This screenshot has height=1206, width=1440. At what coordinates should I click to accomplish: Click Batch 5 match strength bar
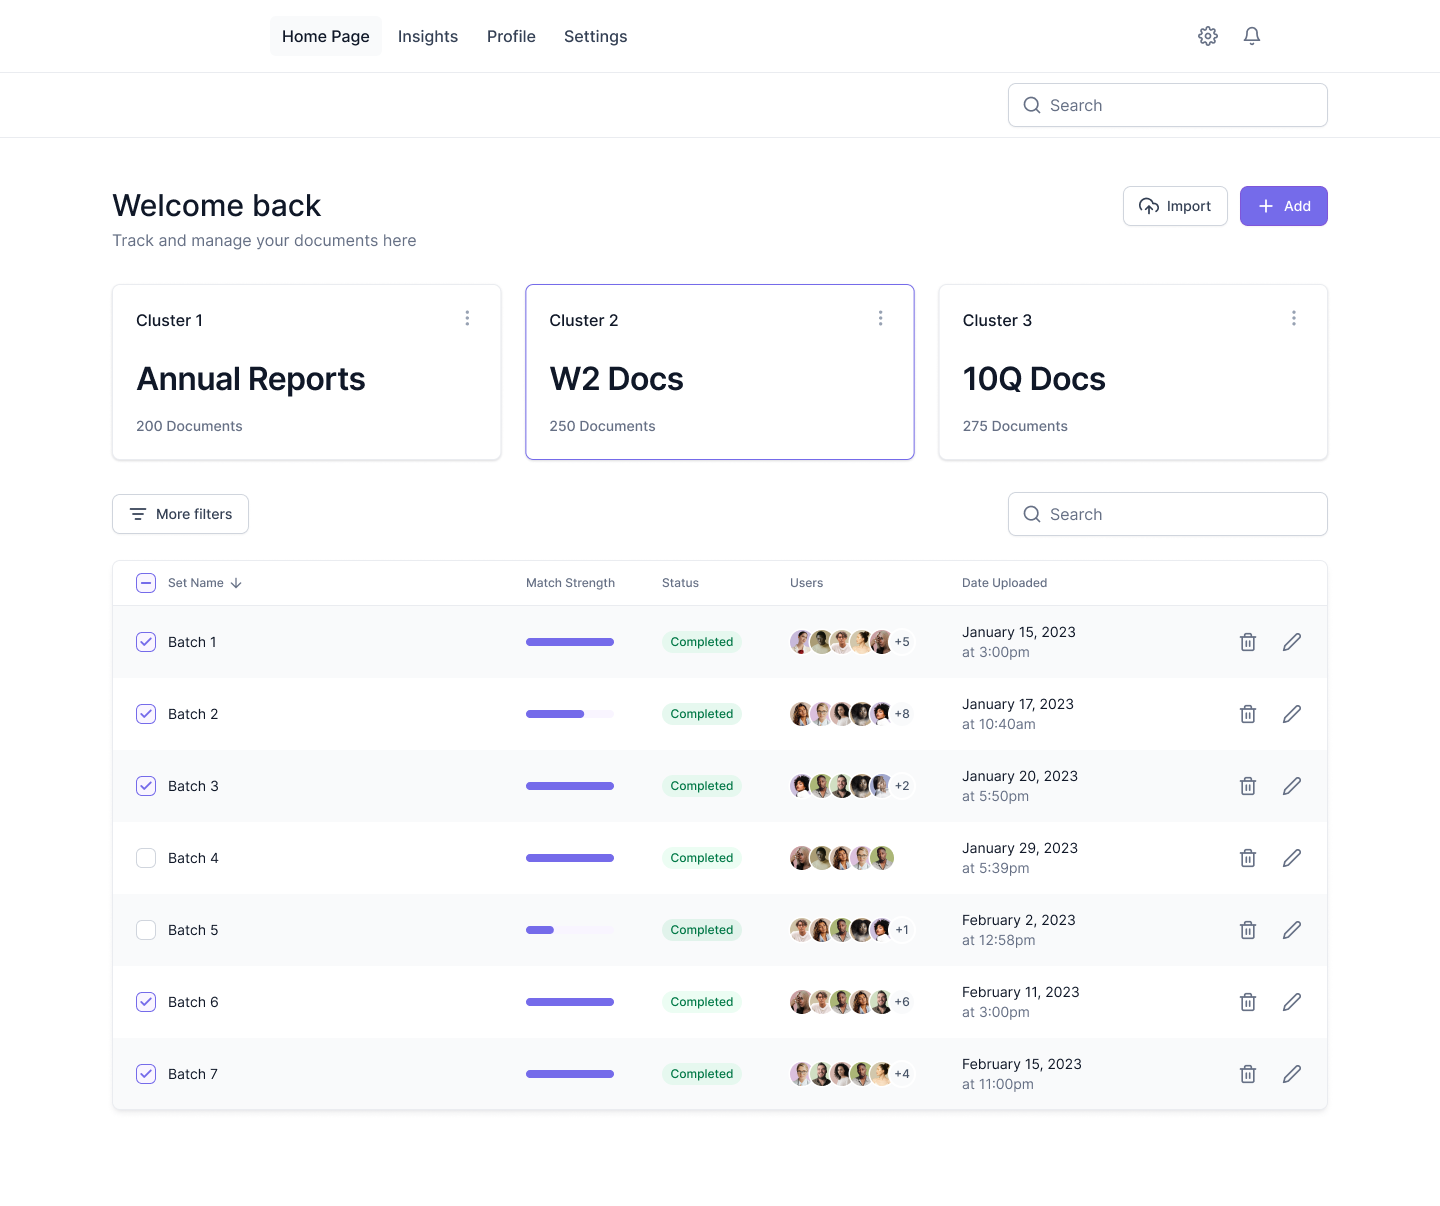point(570,930)
